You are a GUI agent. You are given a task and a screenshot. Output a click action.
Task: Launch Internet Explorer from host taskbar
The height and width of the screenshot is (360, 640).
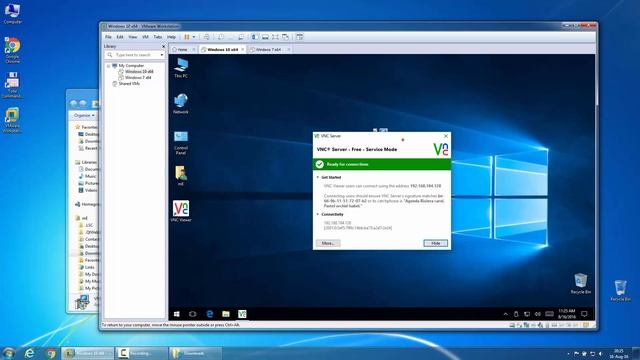pyautogui.click(x=29, y=353)
